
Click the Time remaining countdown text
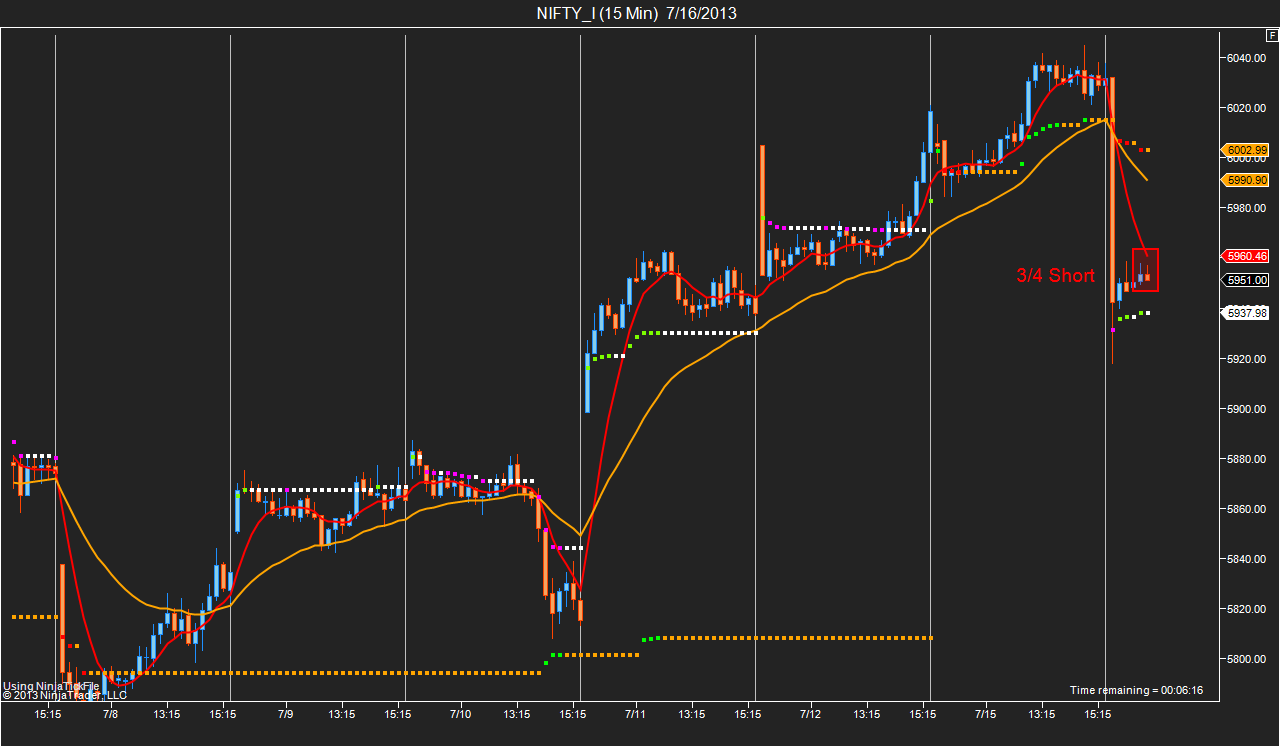tap(1136, 690)
